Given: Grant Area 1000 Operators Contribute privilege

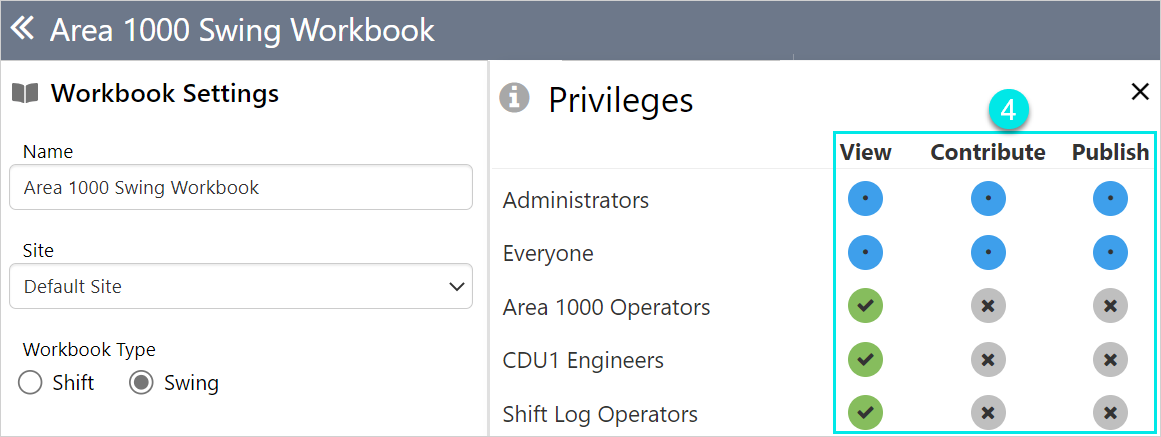Looking at the screenshot, I should point(988,306).
